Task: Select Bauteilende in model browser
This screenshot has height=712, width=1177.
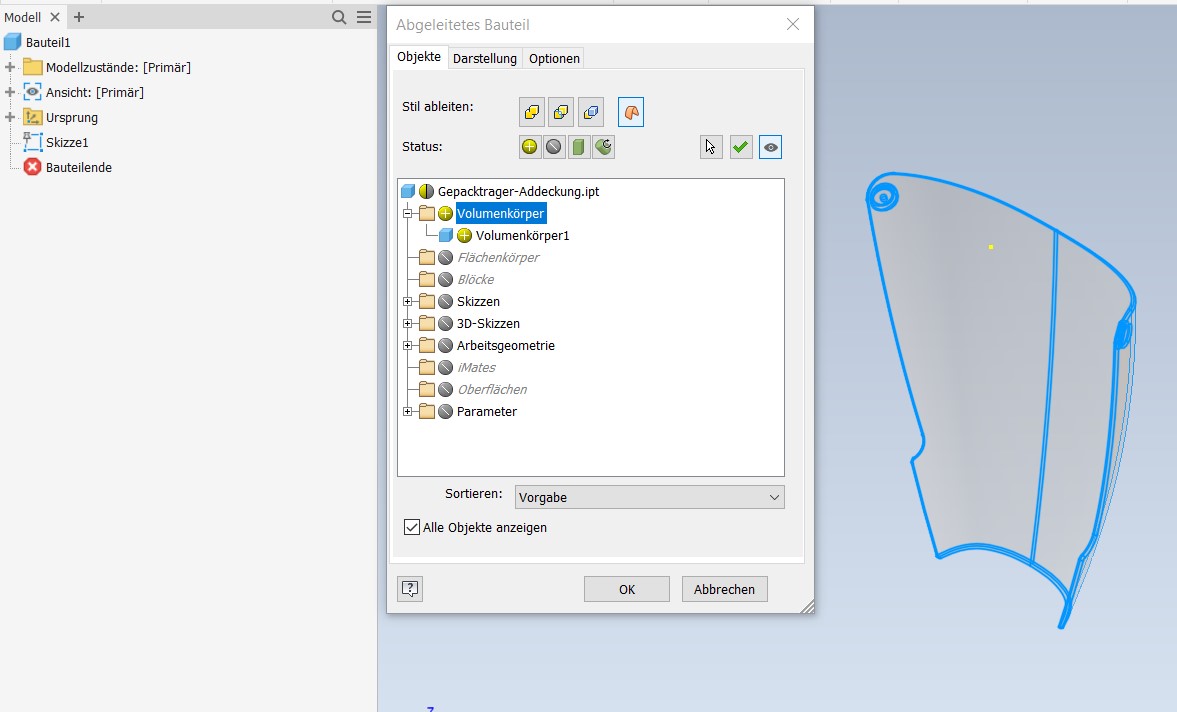Action: click(79, 167)
